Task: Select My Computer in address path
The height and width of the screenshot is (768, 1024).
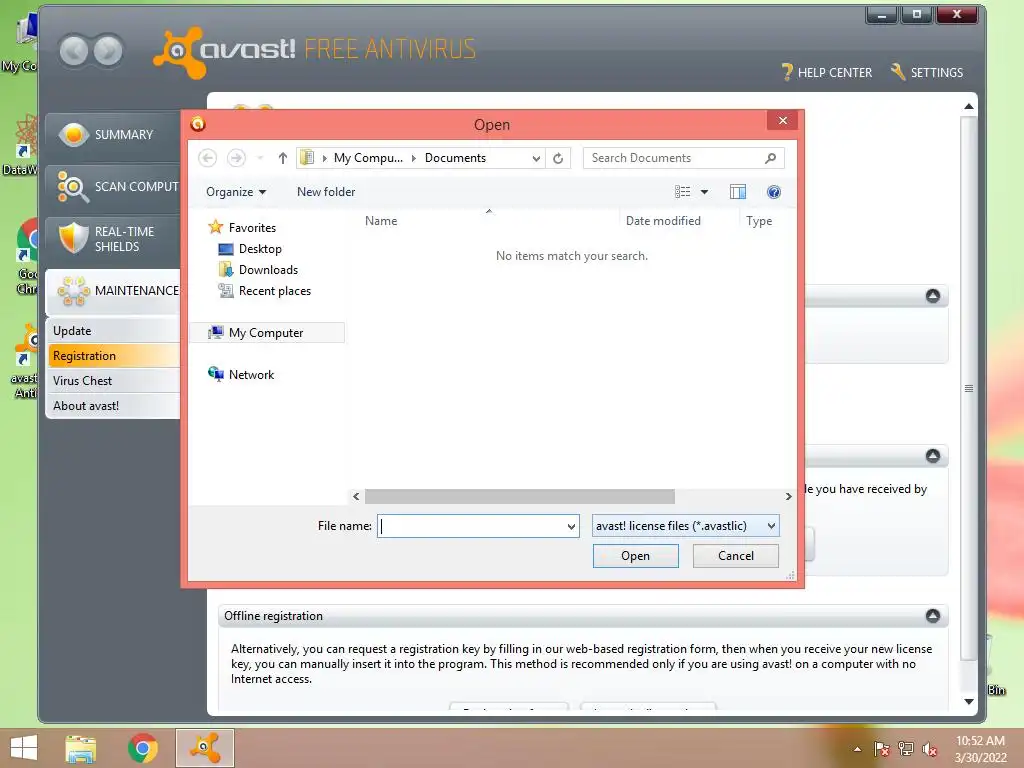Action: click(368, 158)
